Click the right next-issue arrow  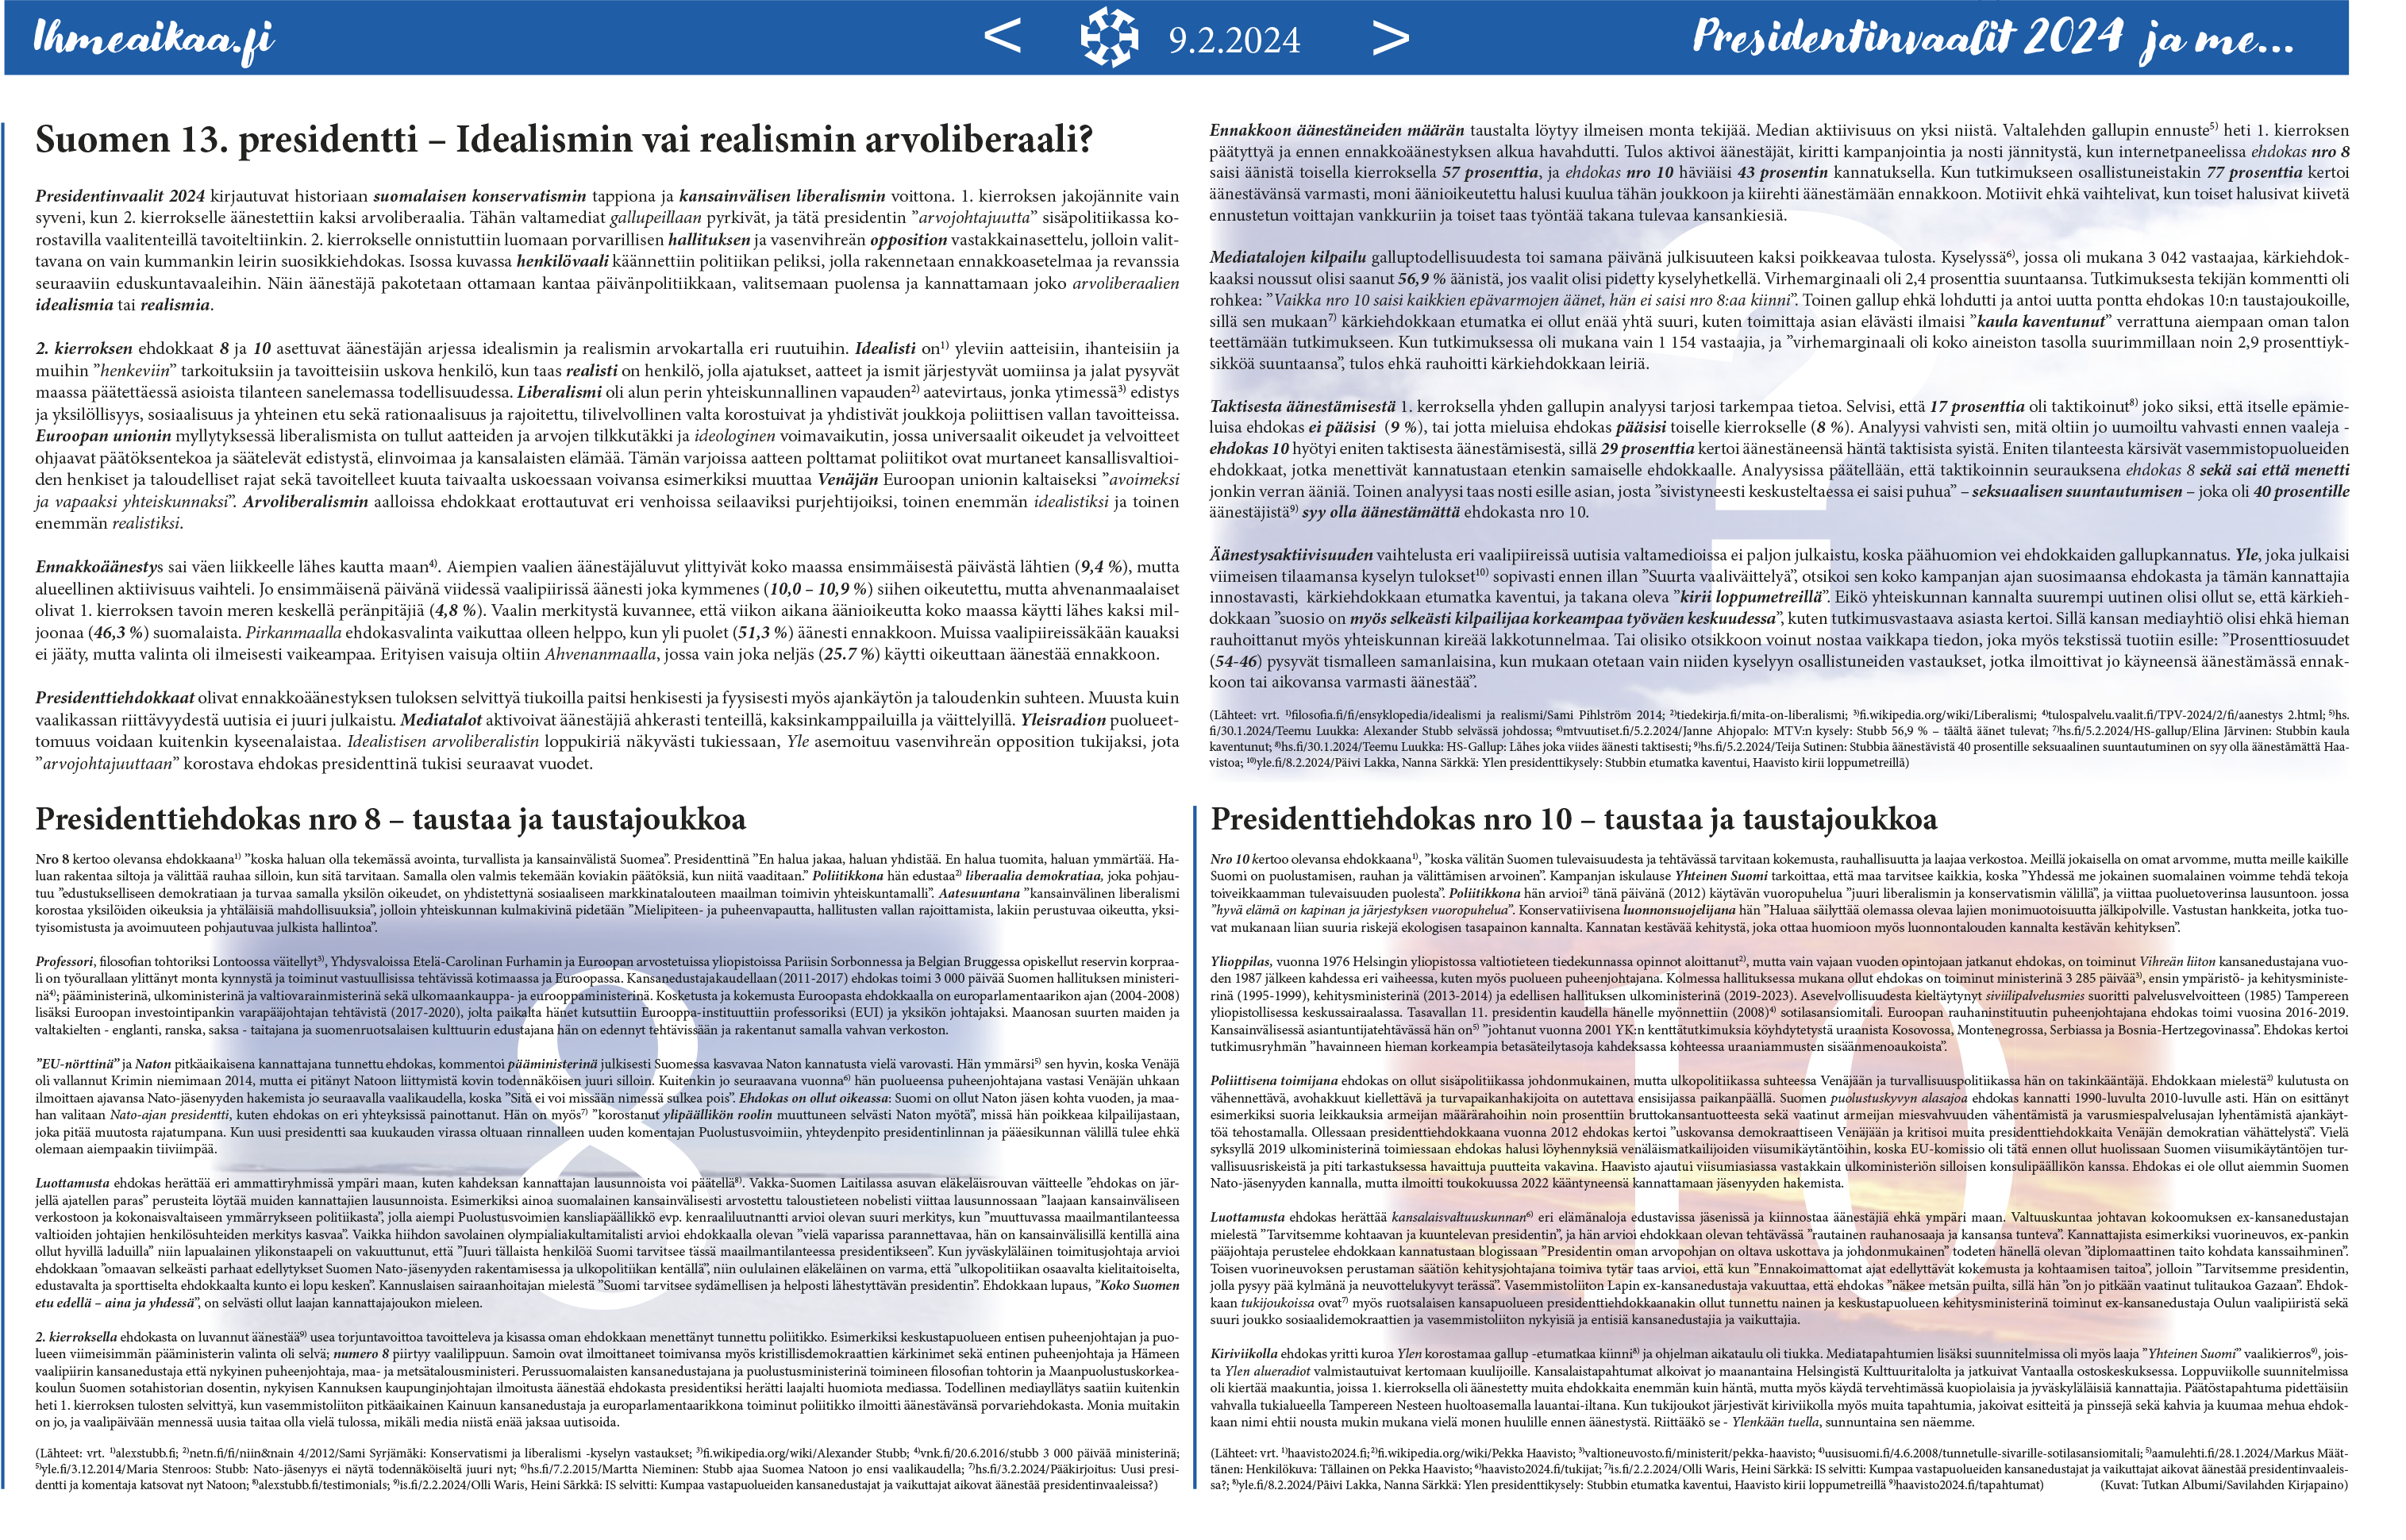tap(1389, 38)
